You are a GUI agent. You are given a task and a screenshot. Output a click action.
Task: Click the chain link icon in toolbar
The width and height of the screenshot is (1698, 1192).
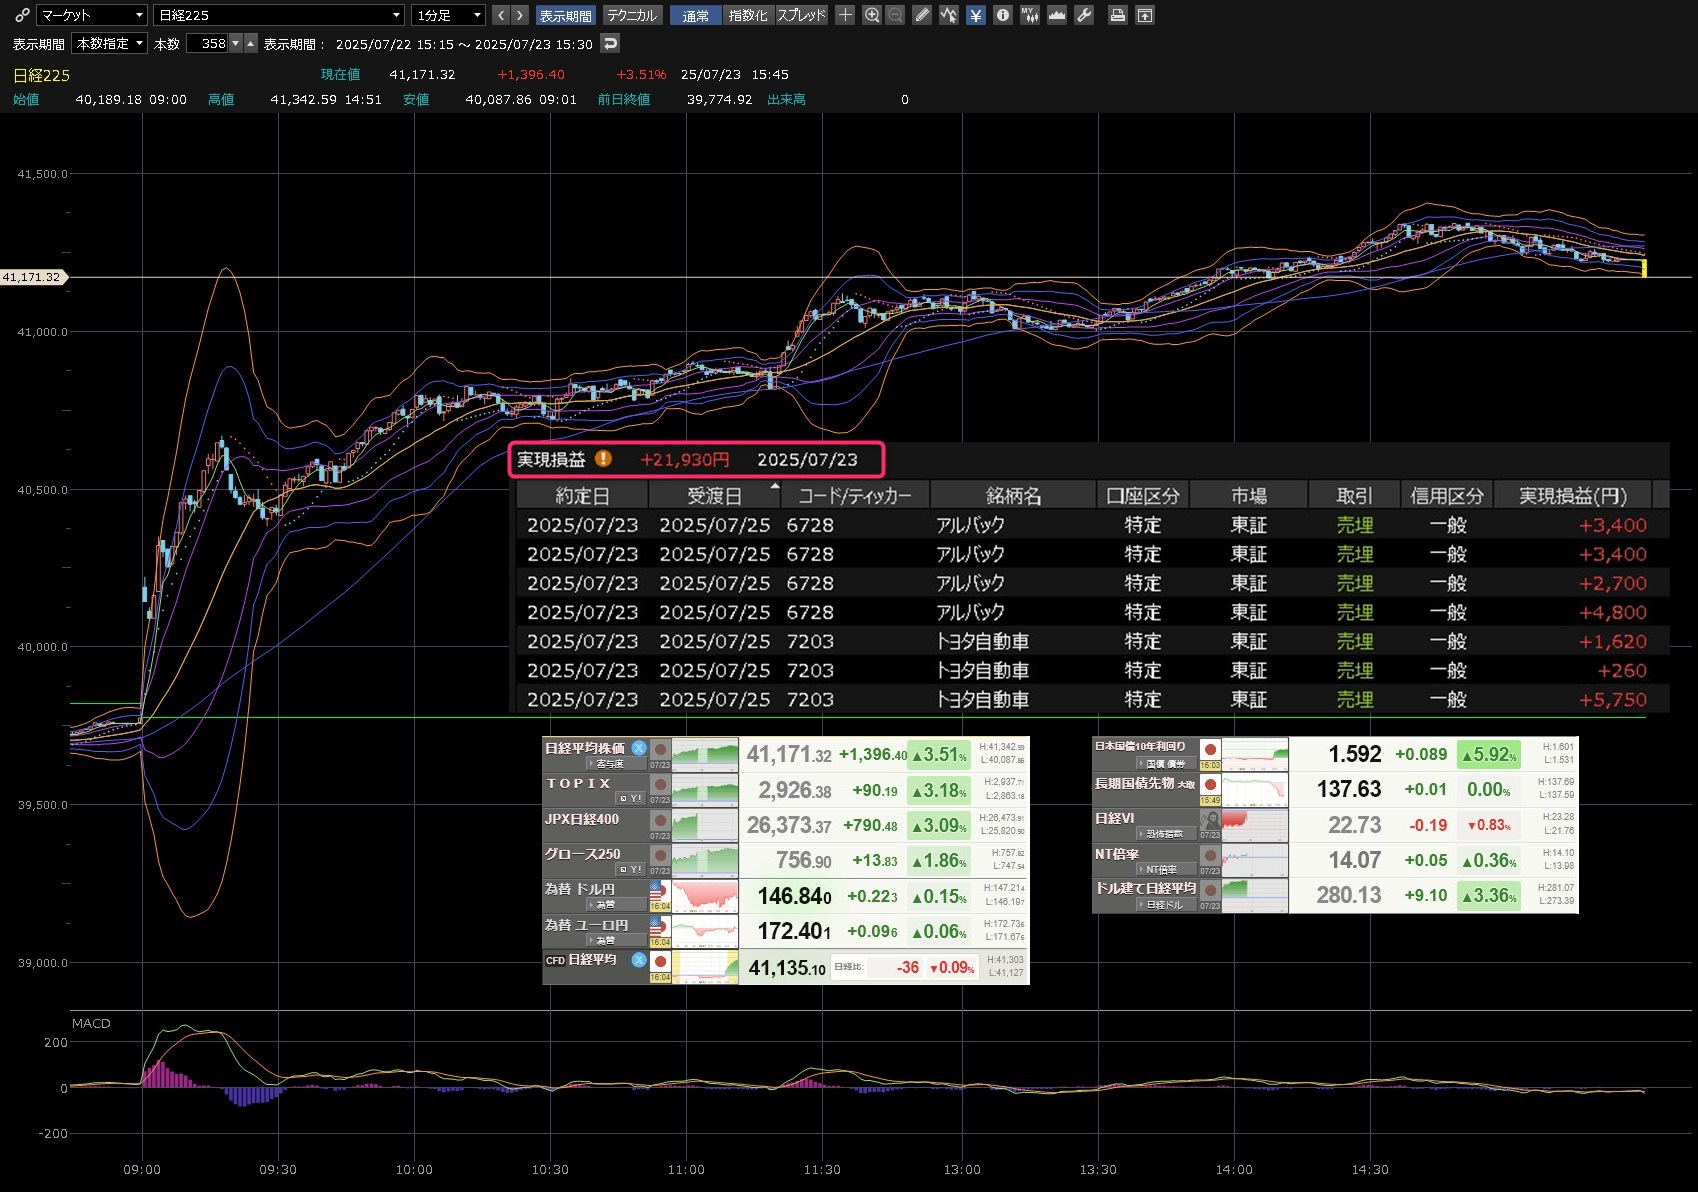pos(21,15)
